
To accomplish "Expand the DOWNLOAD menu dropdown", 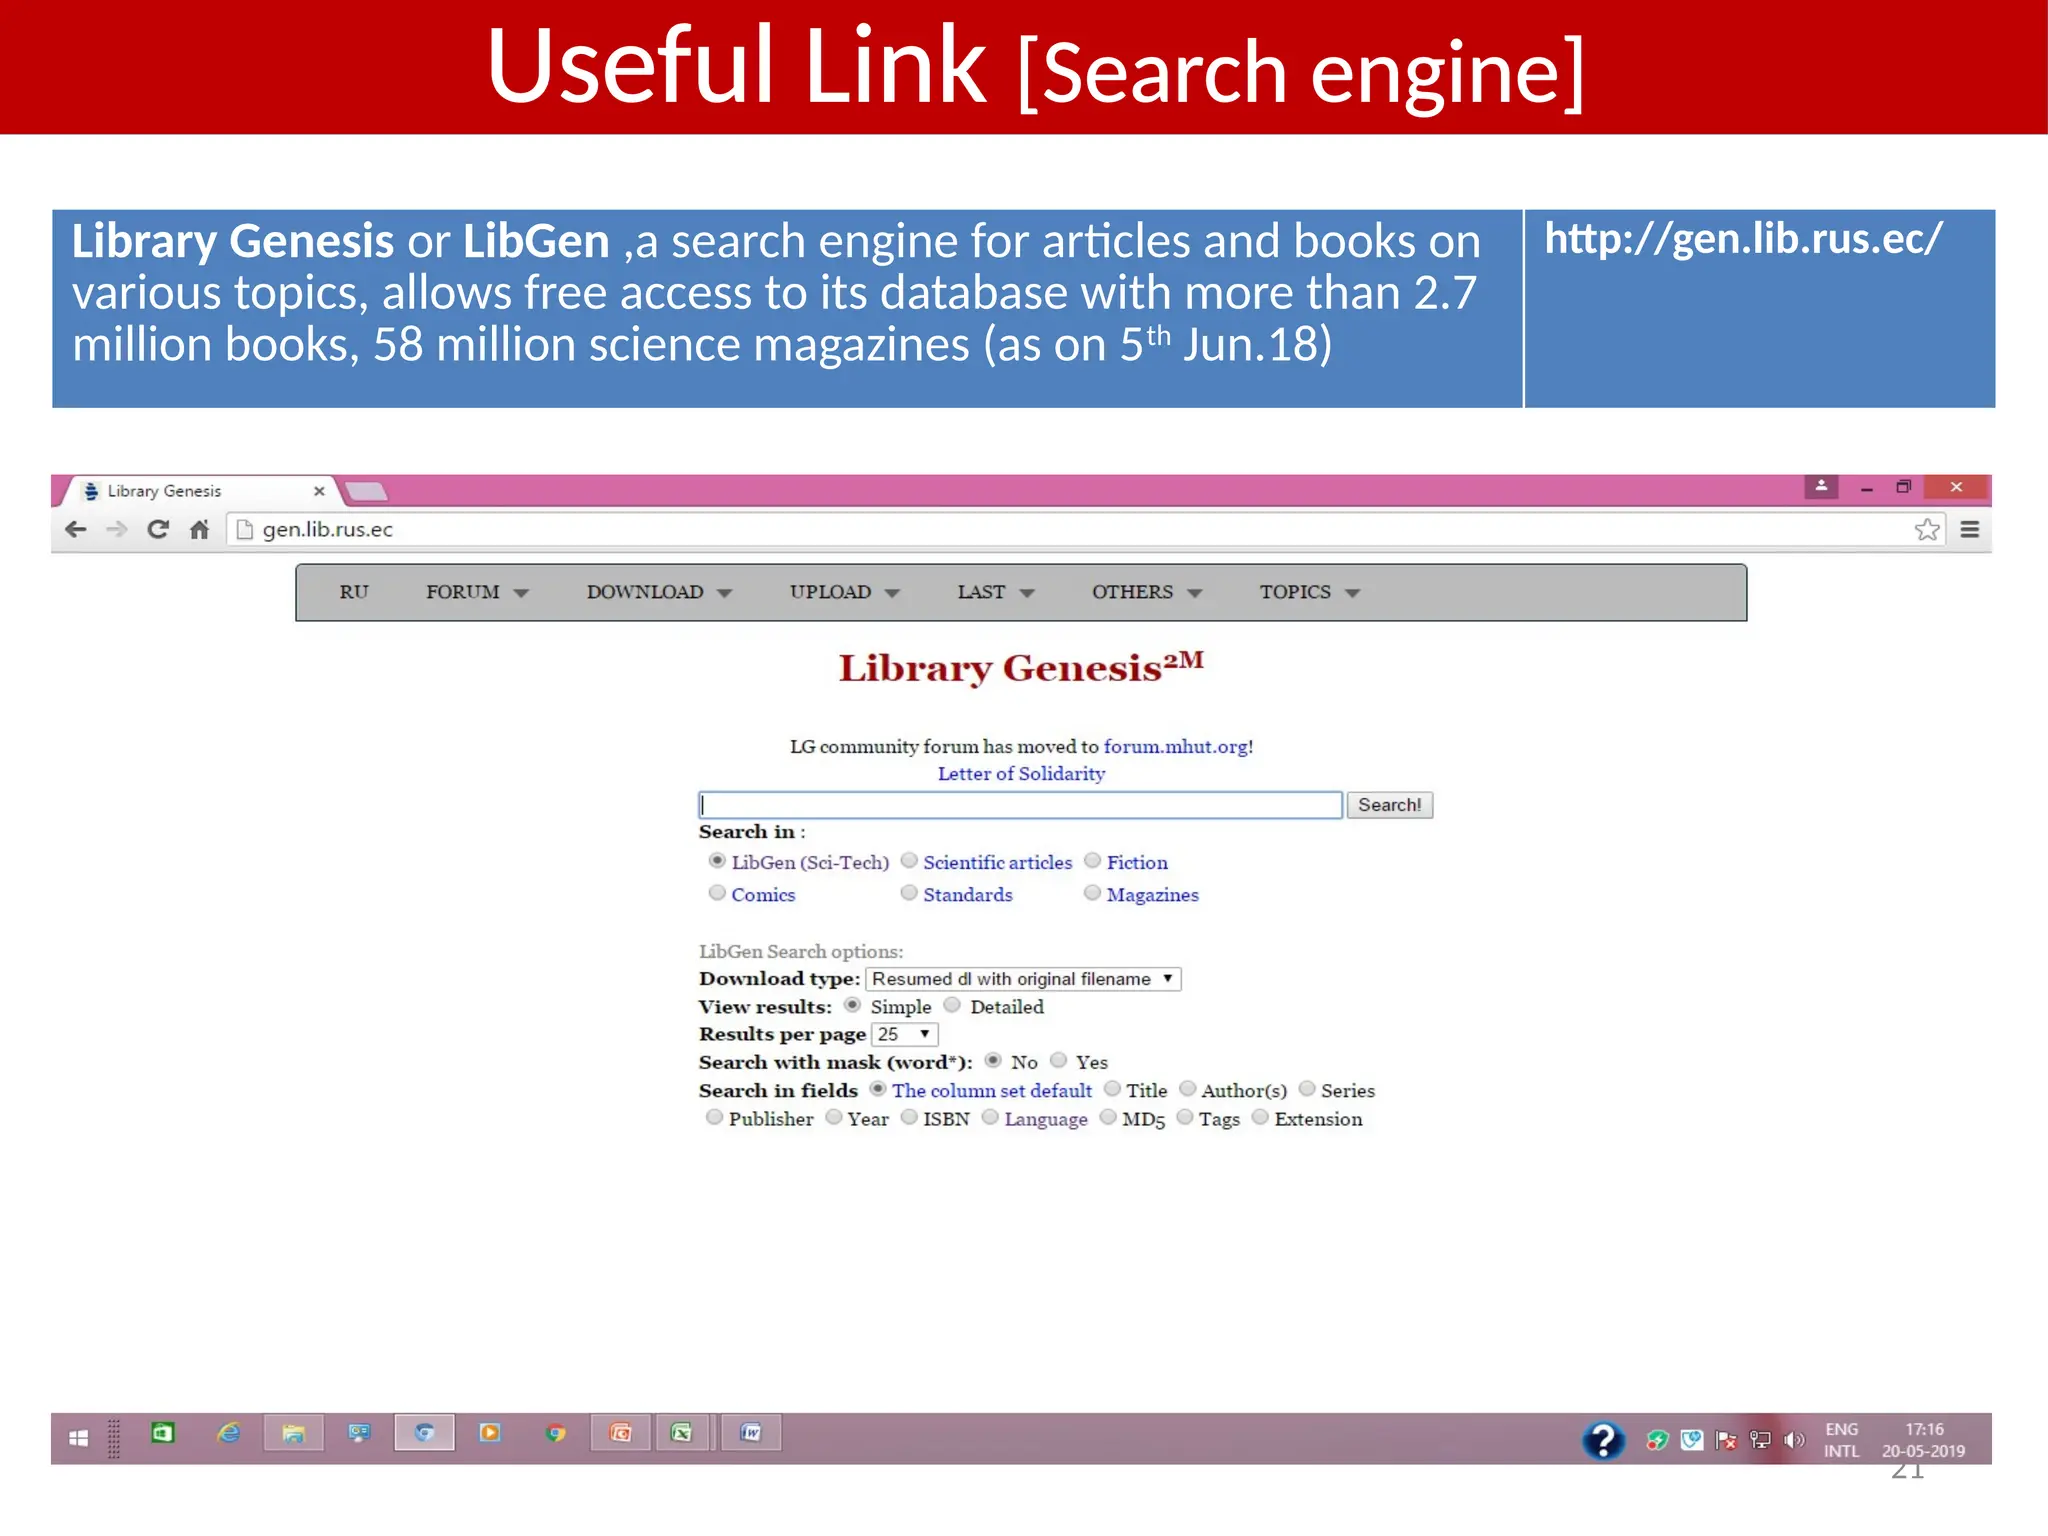I will (x=659, y=592).
